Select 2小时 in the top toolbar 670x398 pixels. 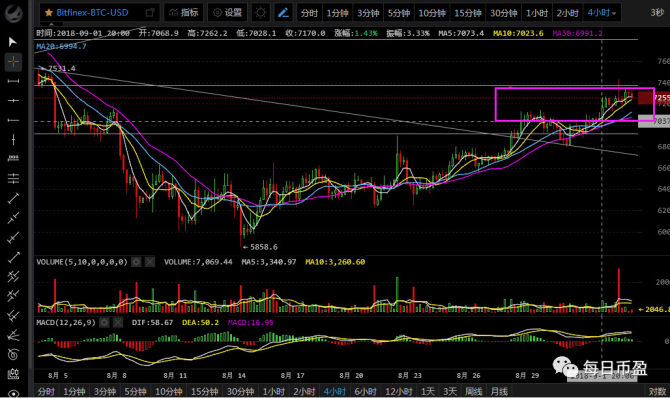(x=567, y=13)
